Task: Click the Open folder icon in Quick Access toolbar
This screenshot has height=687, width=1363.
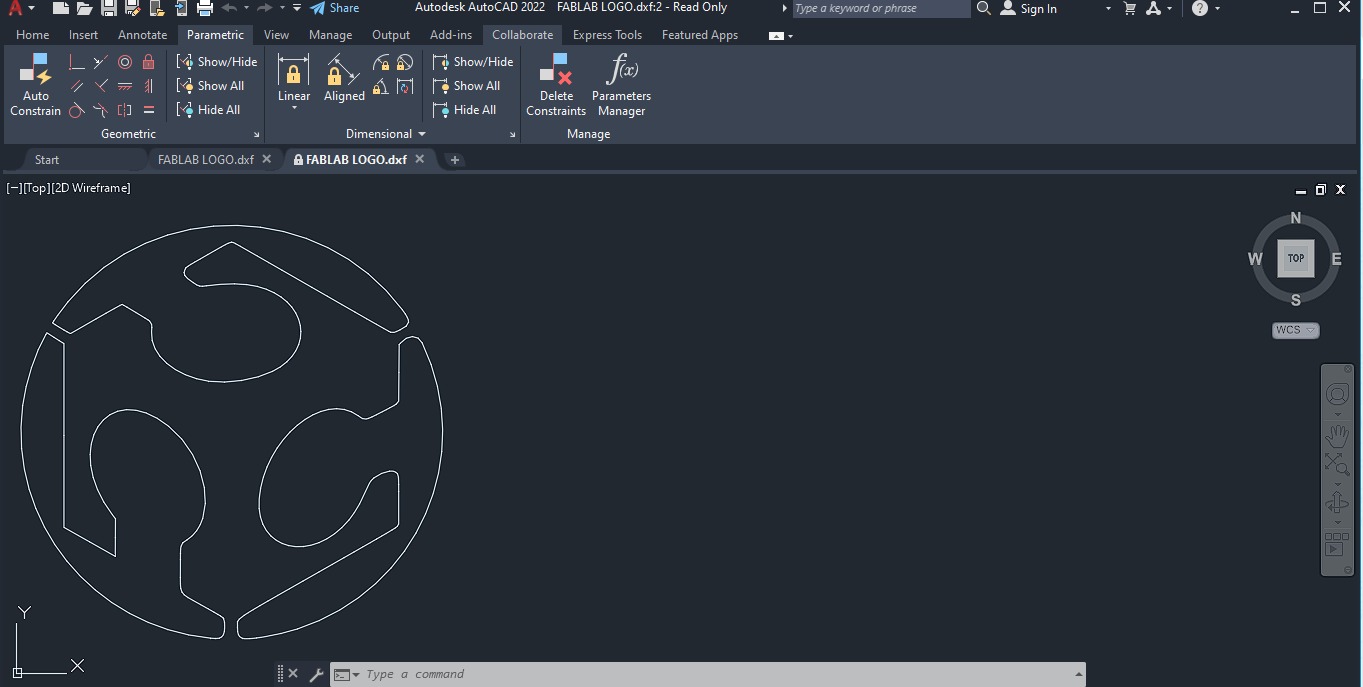Action: coord(84,8)
